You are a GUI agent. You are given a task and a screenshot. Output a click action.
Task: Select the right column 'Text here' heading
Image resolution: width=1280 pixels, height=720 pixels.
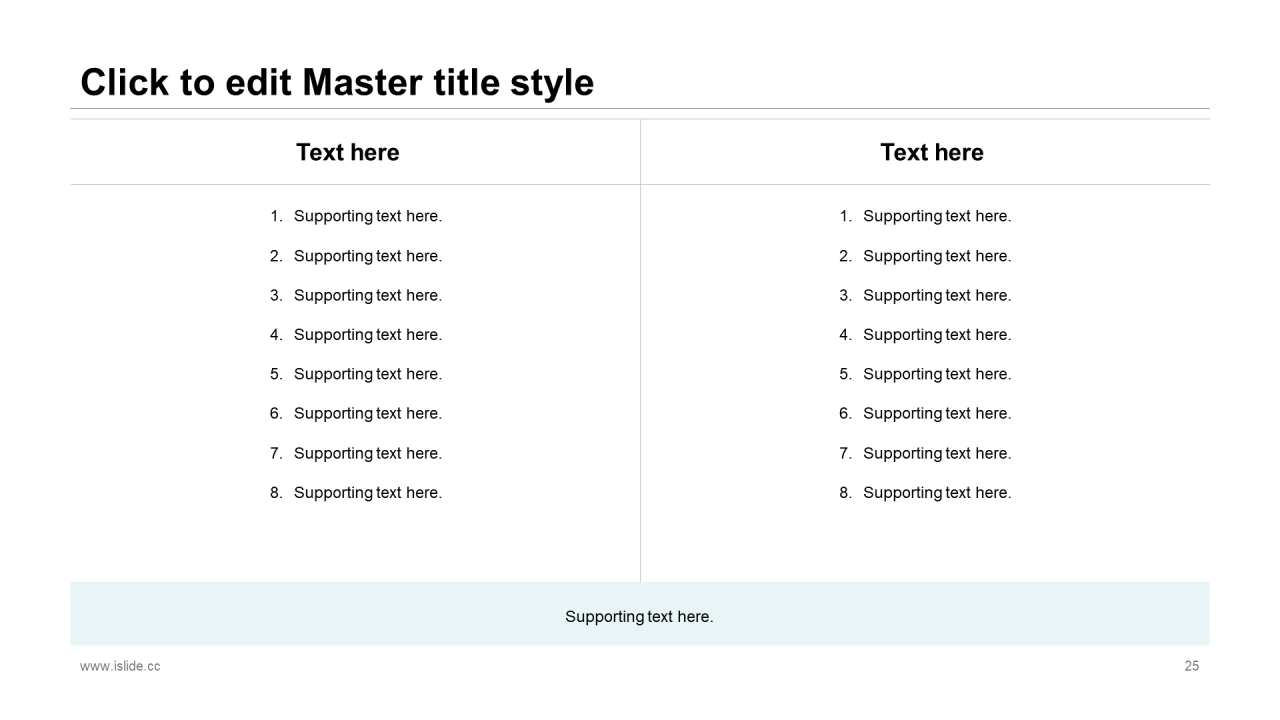[x=931, y=152]
